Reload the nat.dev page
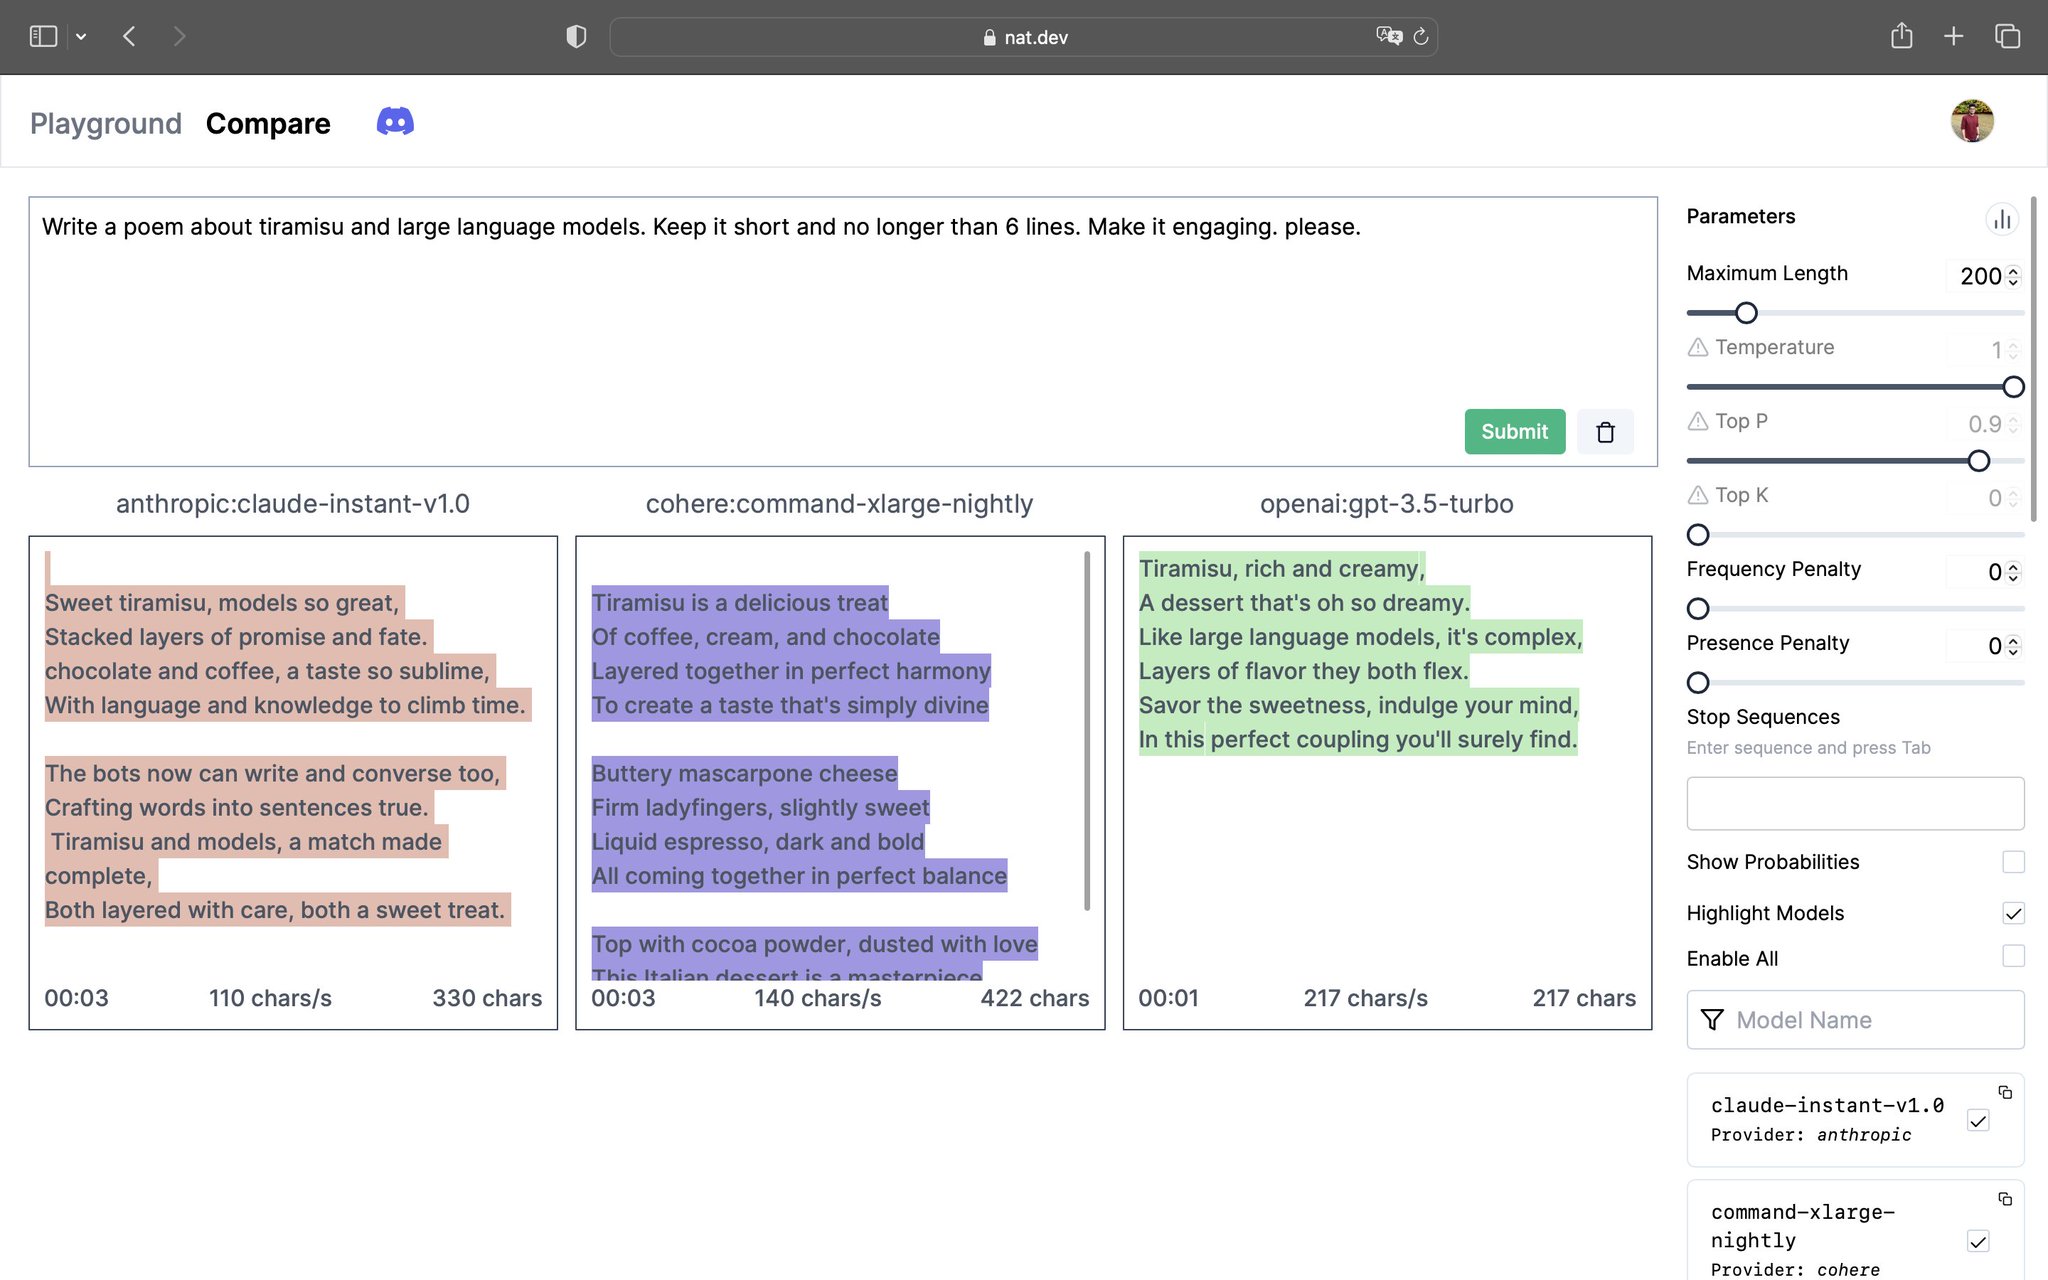 (x=1420, y=37)
